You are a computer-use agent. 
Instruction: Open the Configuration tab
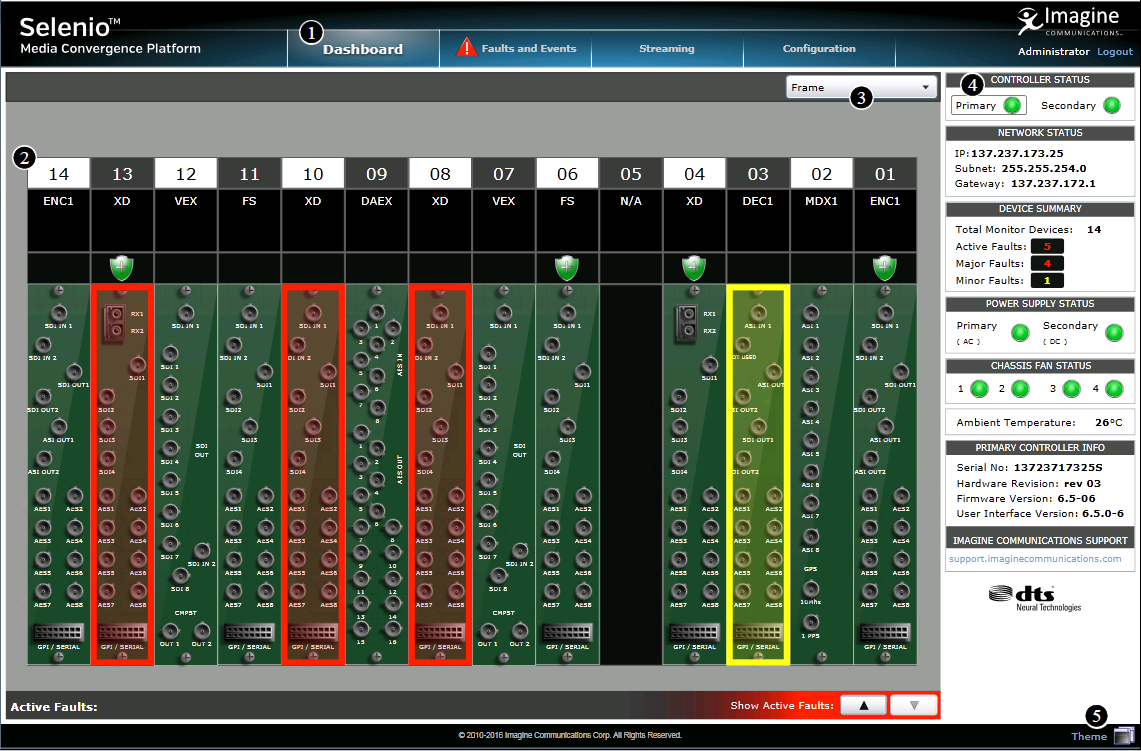click(819, 49)
